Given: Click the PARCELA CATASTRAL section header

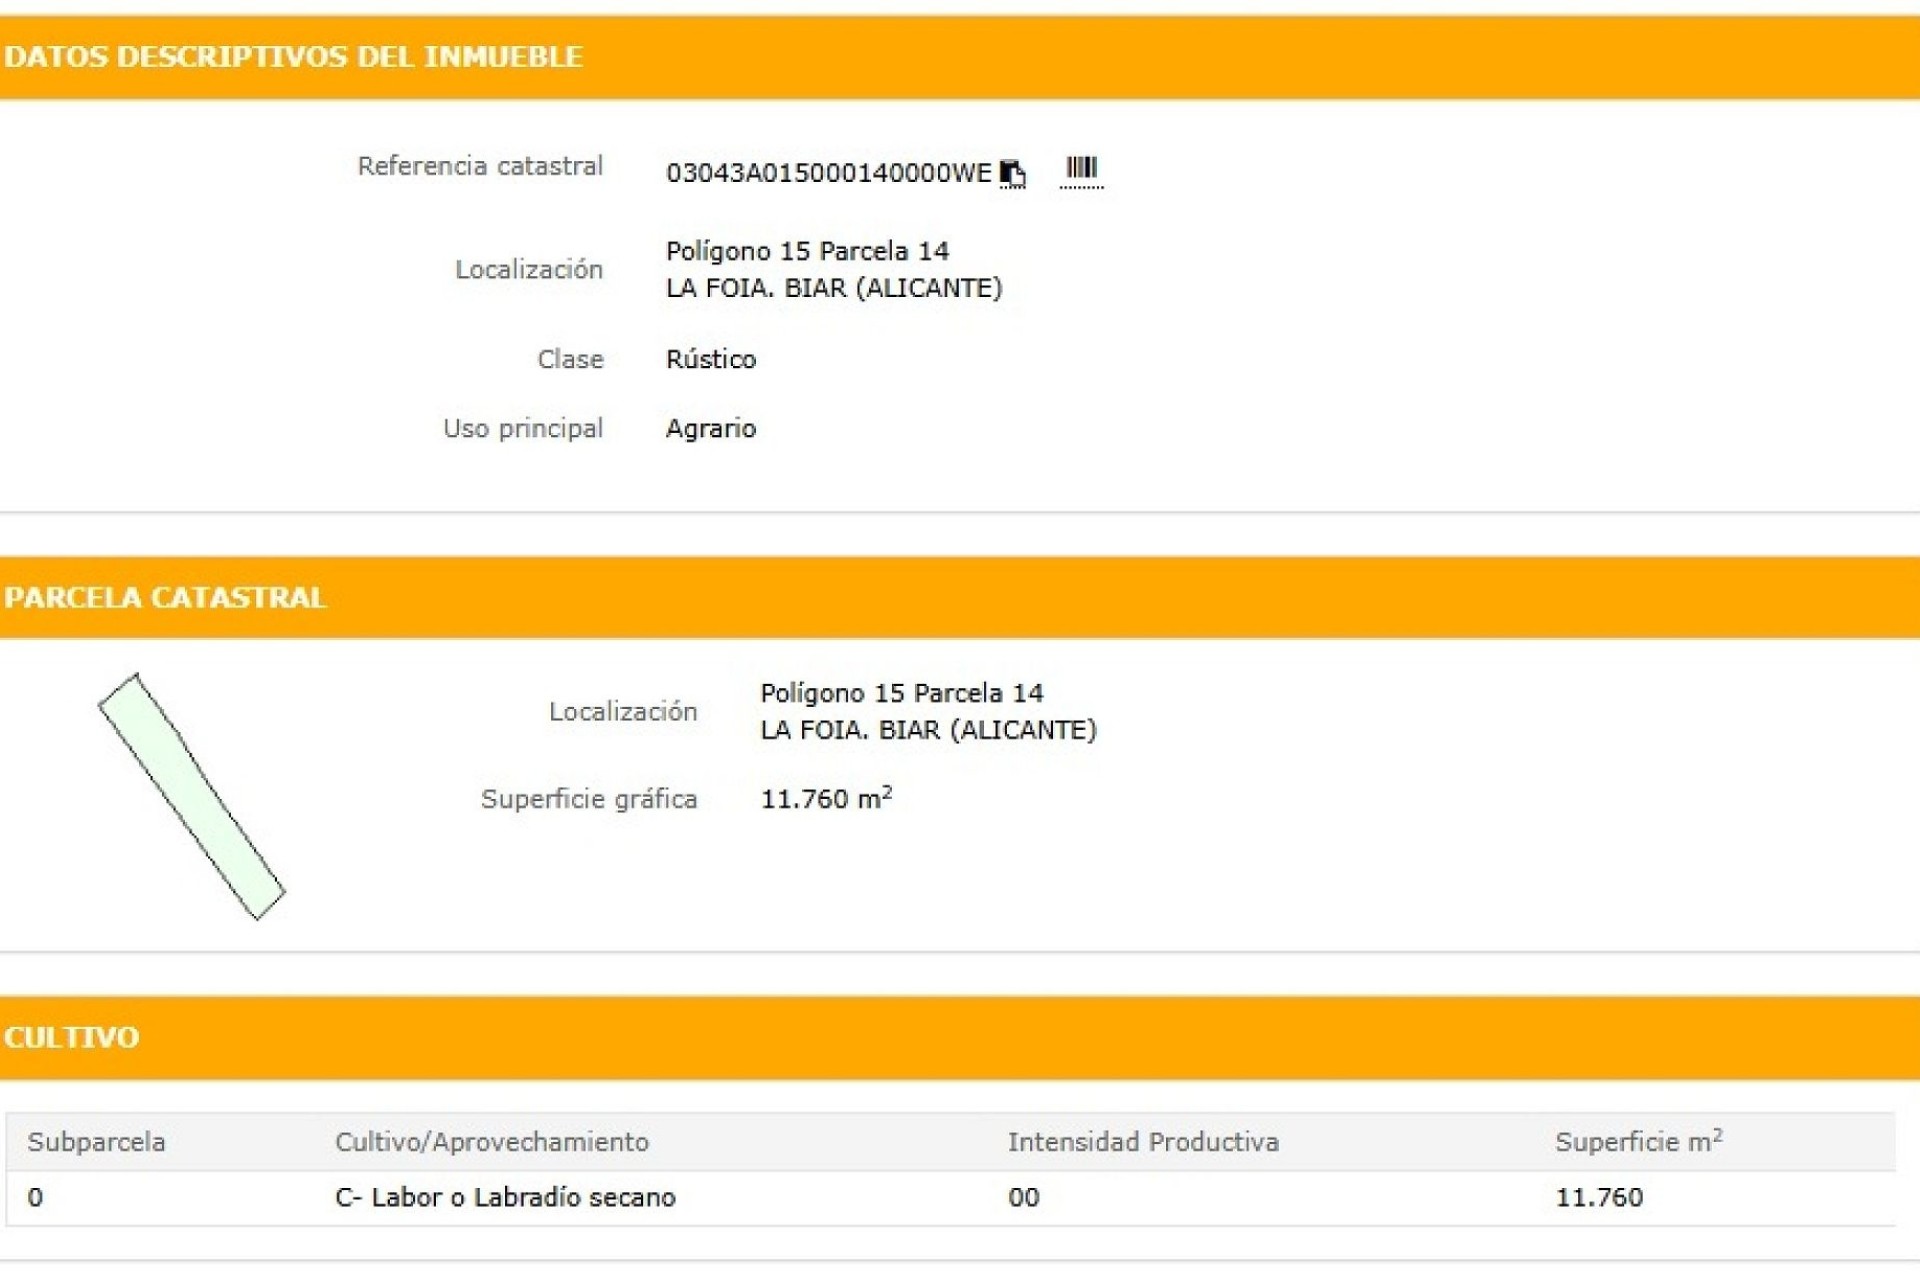Looking at the screenshot, I should (165, 597).
